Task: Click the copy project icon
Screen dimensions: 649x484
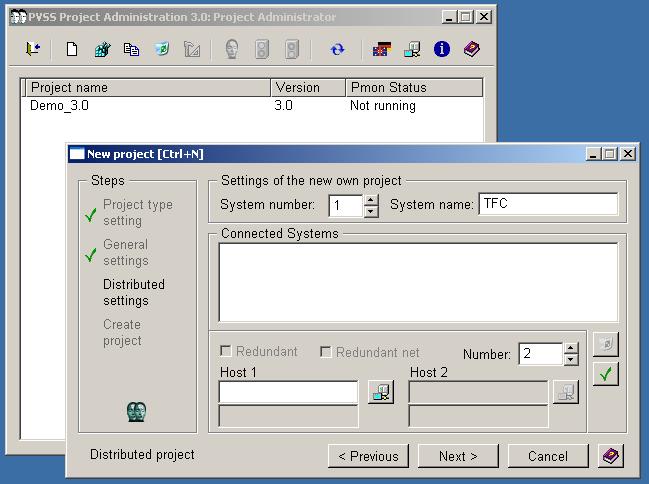Action: [132, 49]
